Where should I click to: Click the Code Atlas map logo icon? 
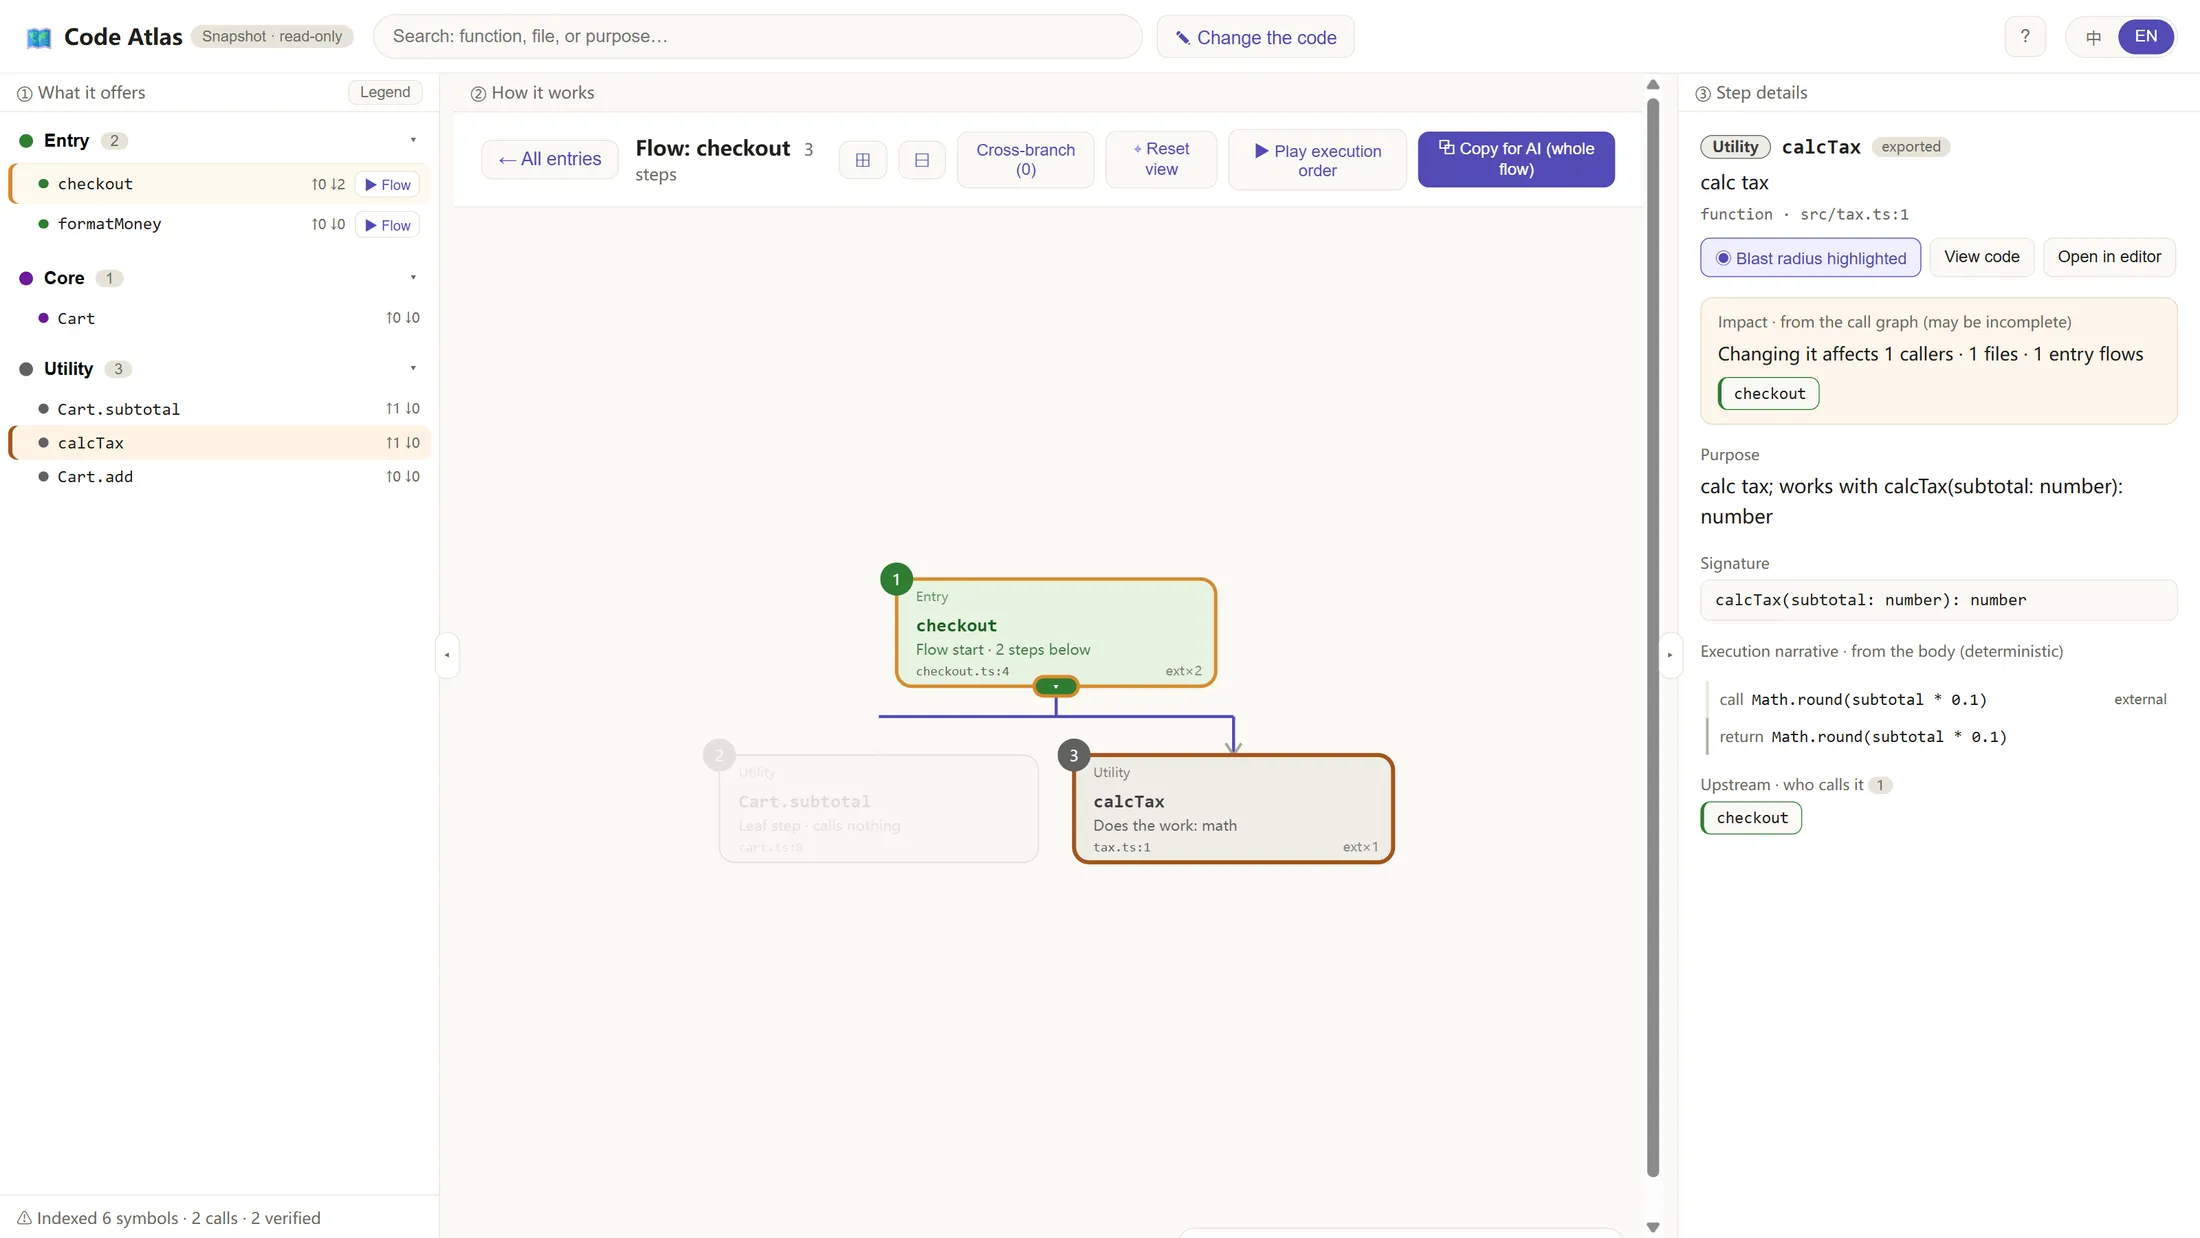pyautogui.click(x=39, y=37)
